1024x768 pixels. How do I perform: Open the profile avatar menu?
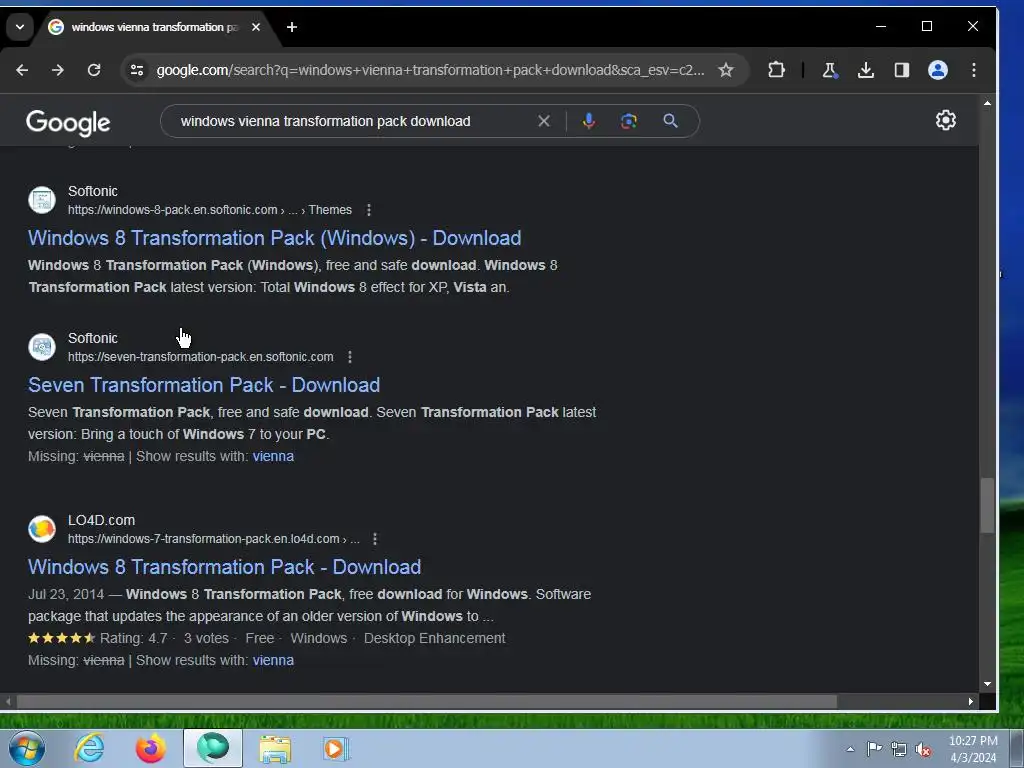click(938, 70)
